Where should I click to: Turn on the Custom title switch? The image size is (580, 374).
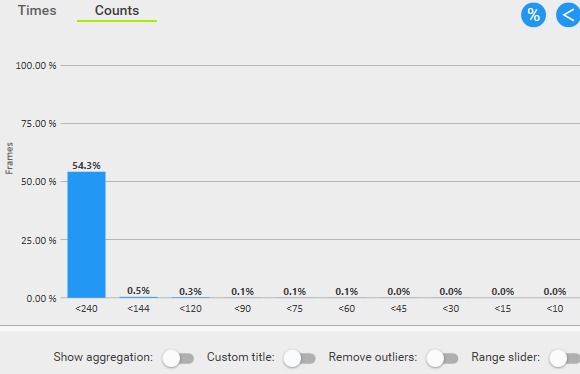[300, 358]
